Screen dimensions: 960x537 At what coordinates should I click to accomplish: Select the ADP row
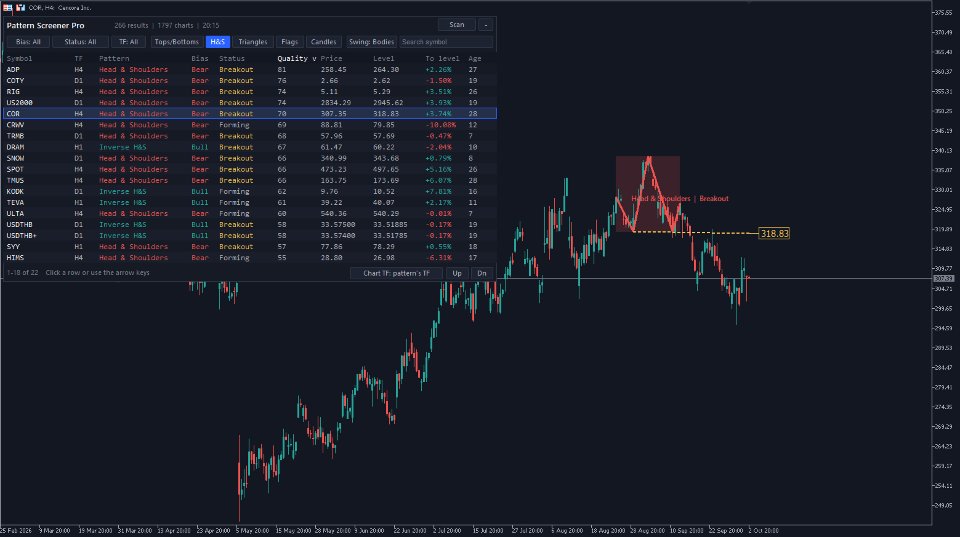coord(250,70)
